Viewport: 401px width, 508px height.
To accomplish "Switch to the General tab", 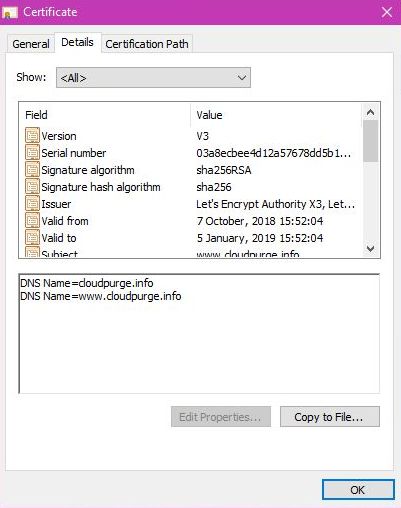I will pyautogui.click(x=31, y=44).
